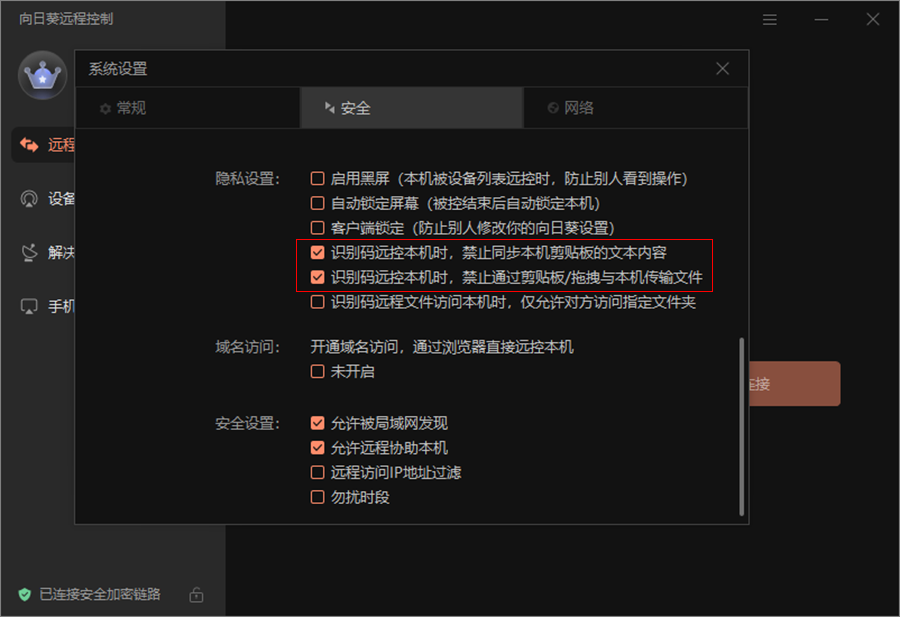The width and height of the screenshot is (900, 617).
Task: Switch to the 常规 tab
Action: click(x=188, y=108)
